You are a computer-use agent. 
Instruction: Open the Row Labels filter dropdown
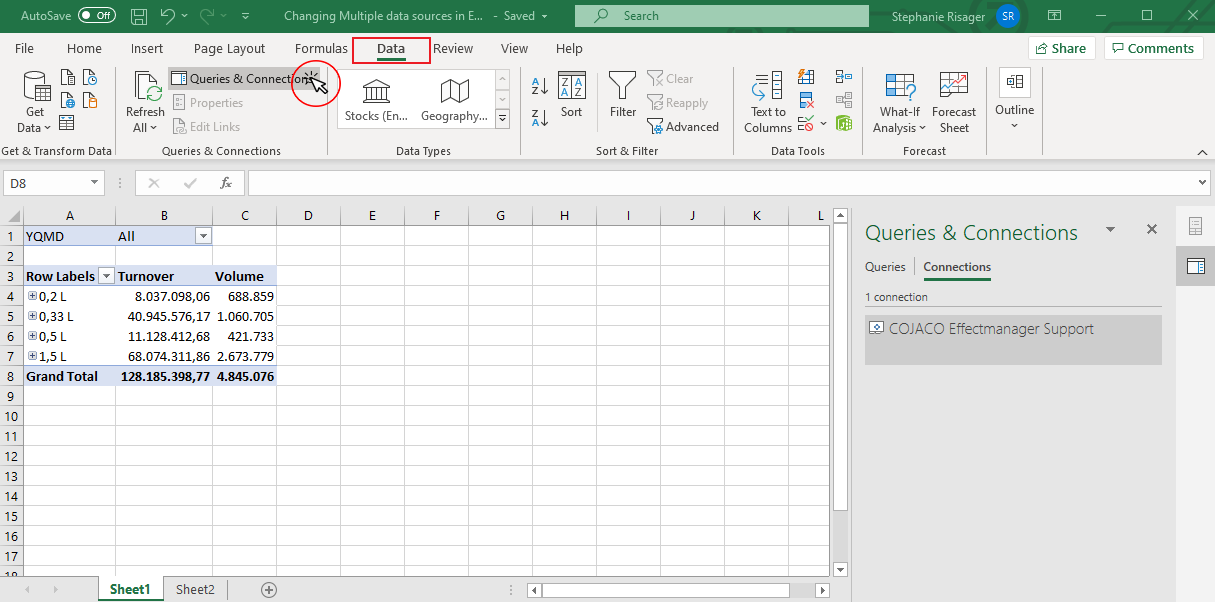click(106, 275)
